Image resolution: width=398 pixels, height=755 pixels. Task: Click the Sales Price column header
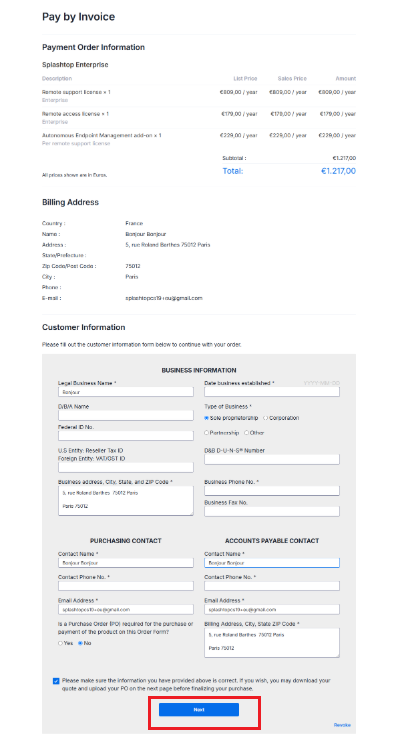[292, 78]
